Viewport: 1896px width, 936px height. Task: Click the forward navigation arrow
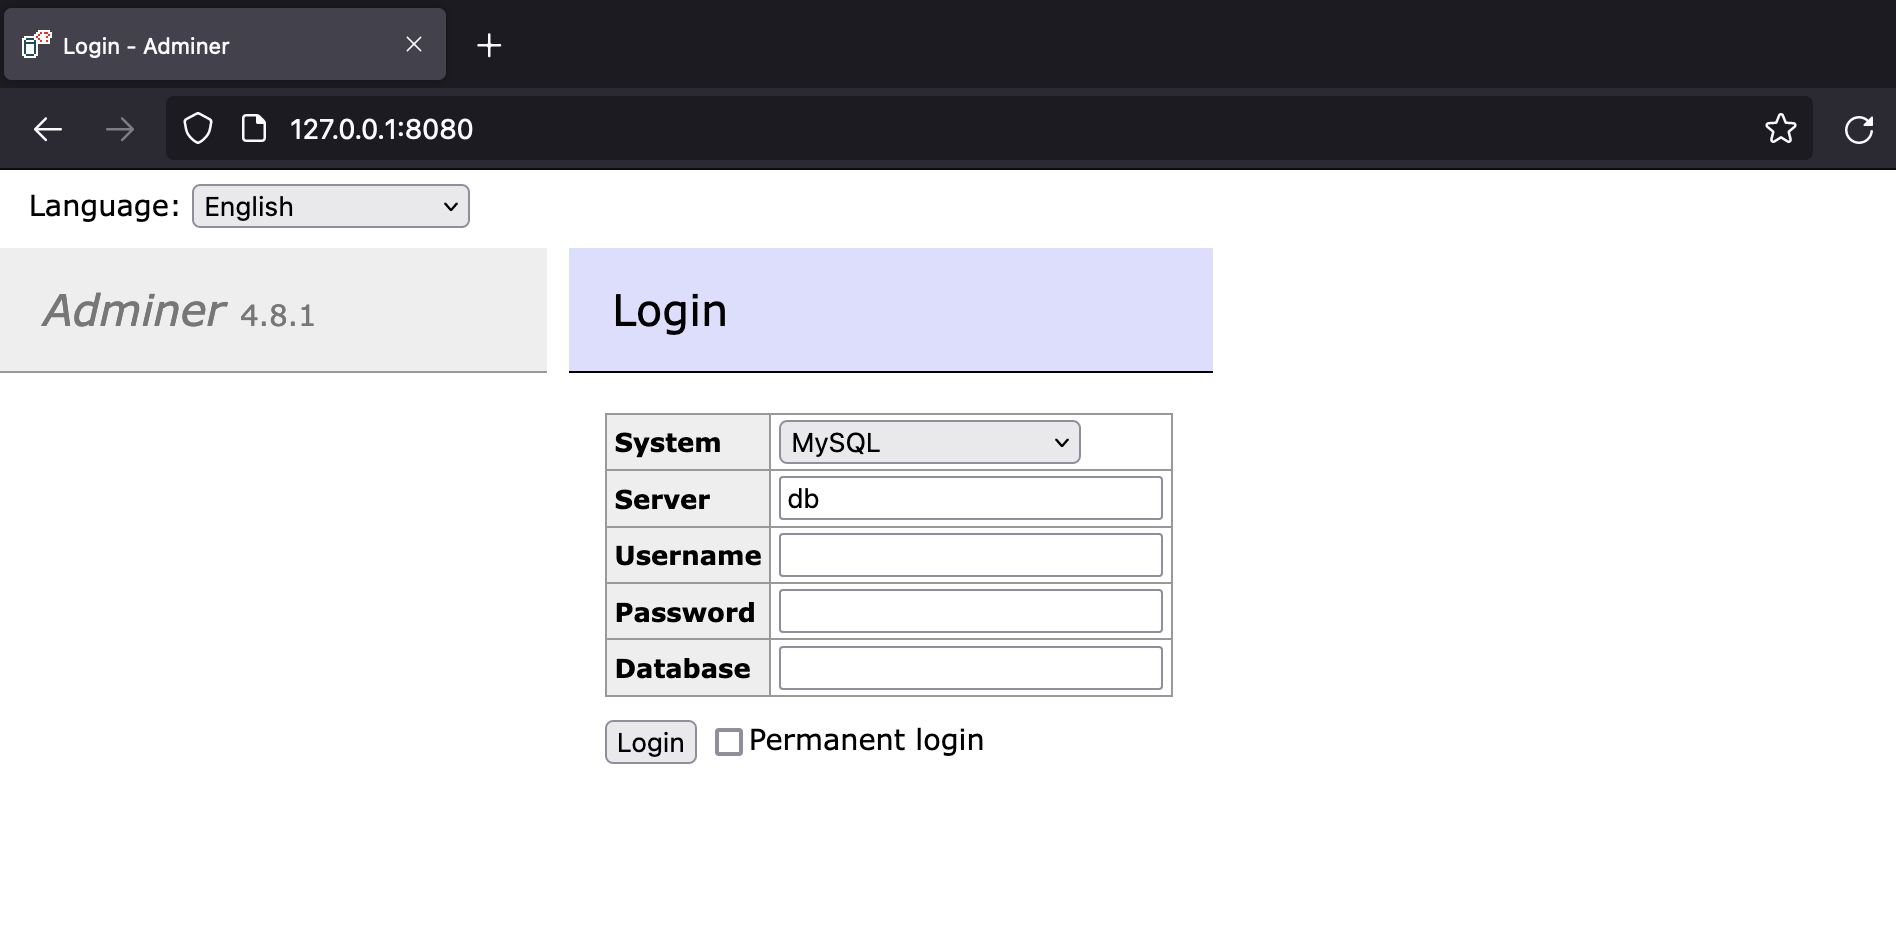click(120, 128)
